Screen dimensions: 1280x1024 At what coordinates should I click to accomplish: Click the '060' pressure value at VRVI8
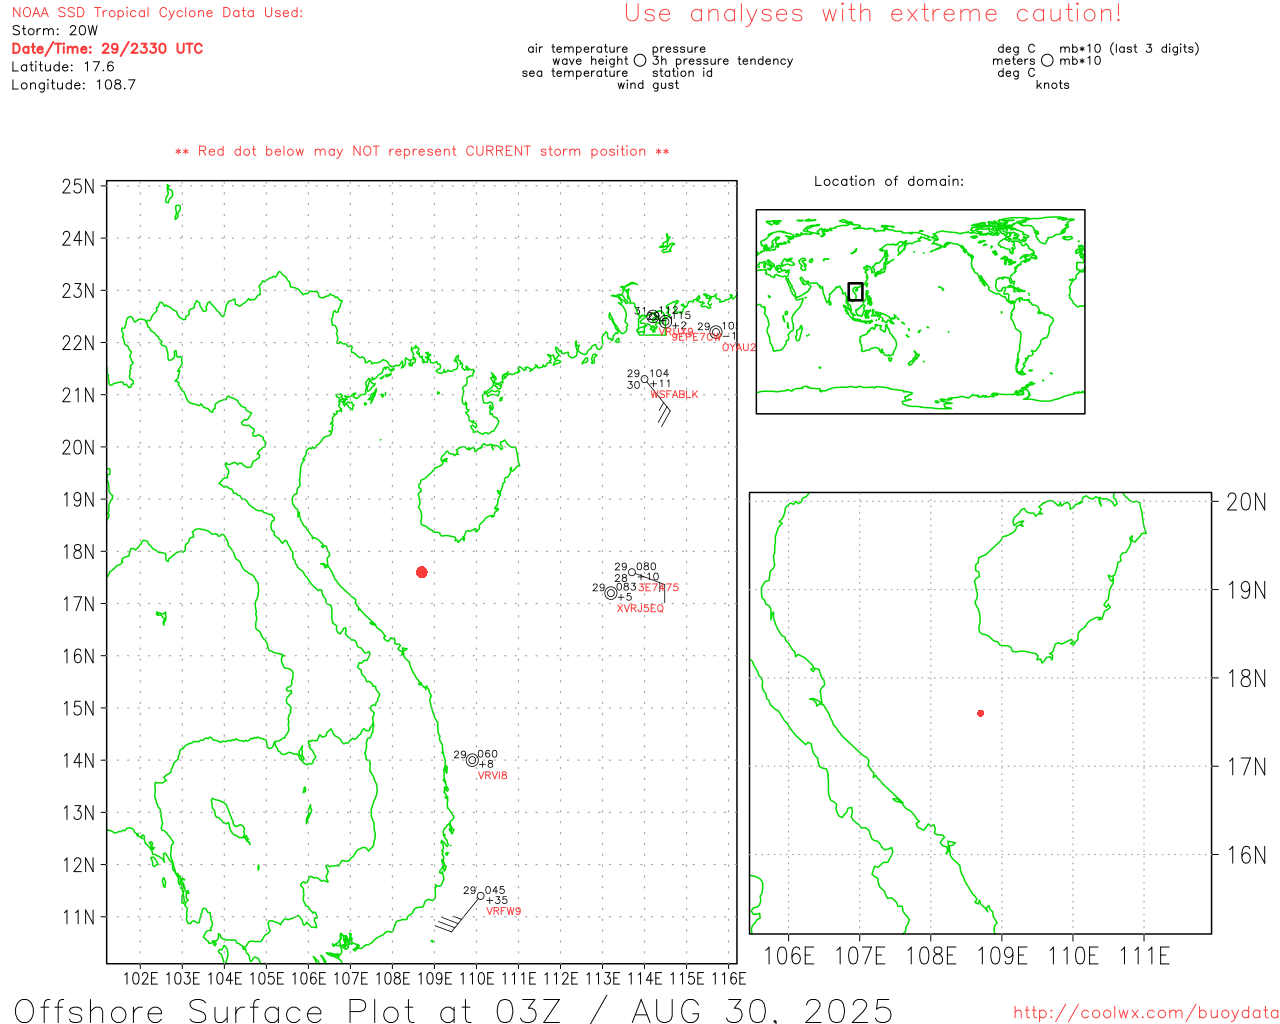coord(487,755)
